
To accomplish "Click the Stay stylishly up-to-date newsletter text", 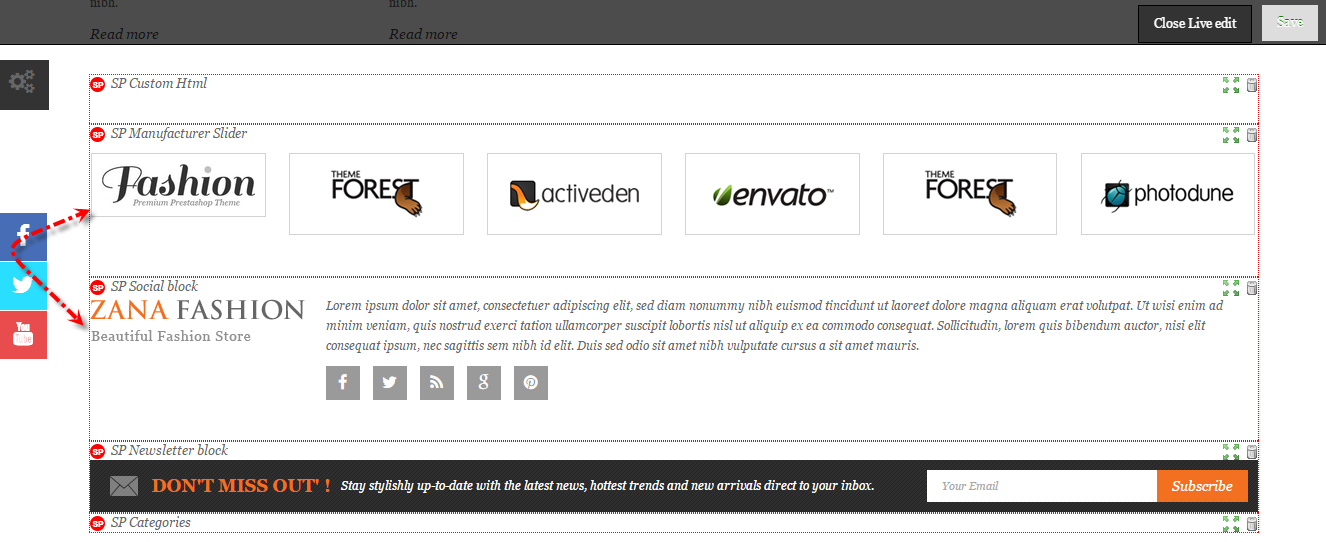I will pyautogui.click(x=608, y=486).
